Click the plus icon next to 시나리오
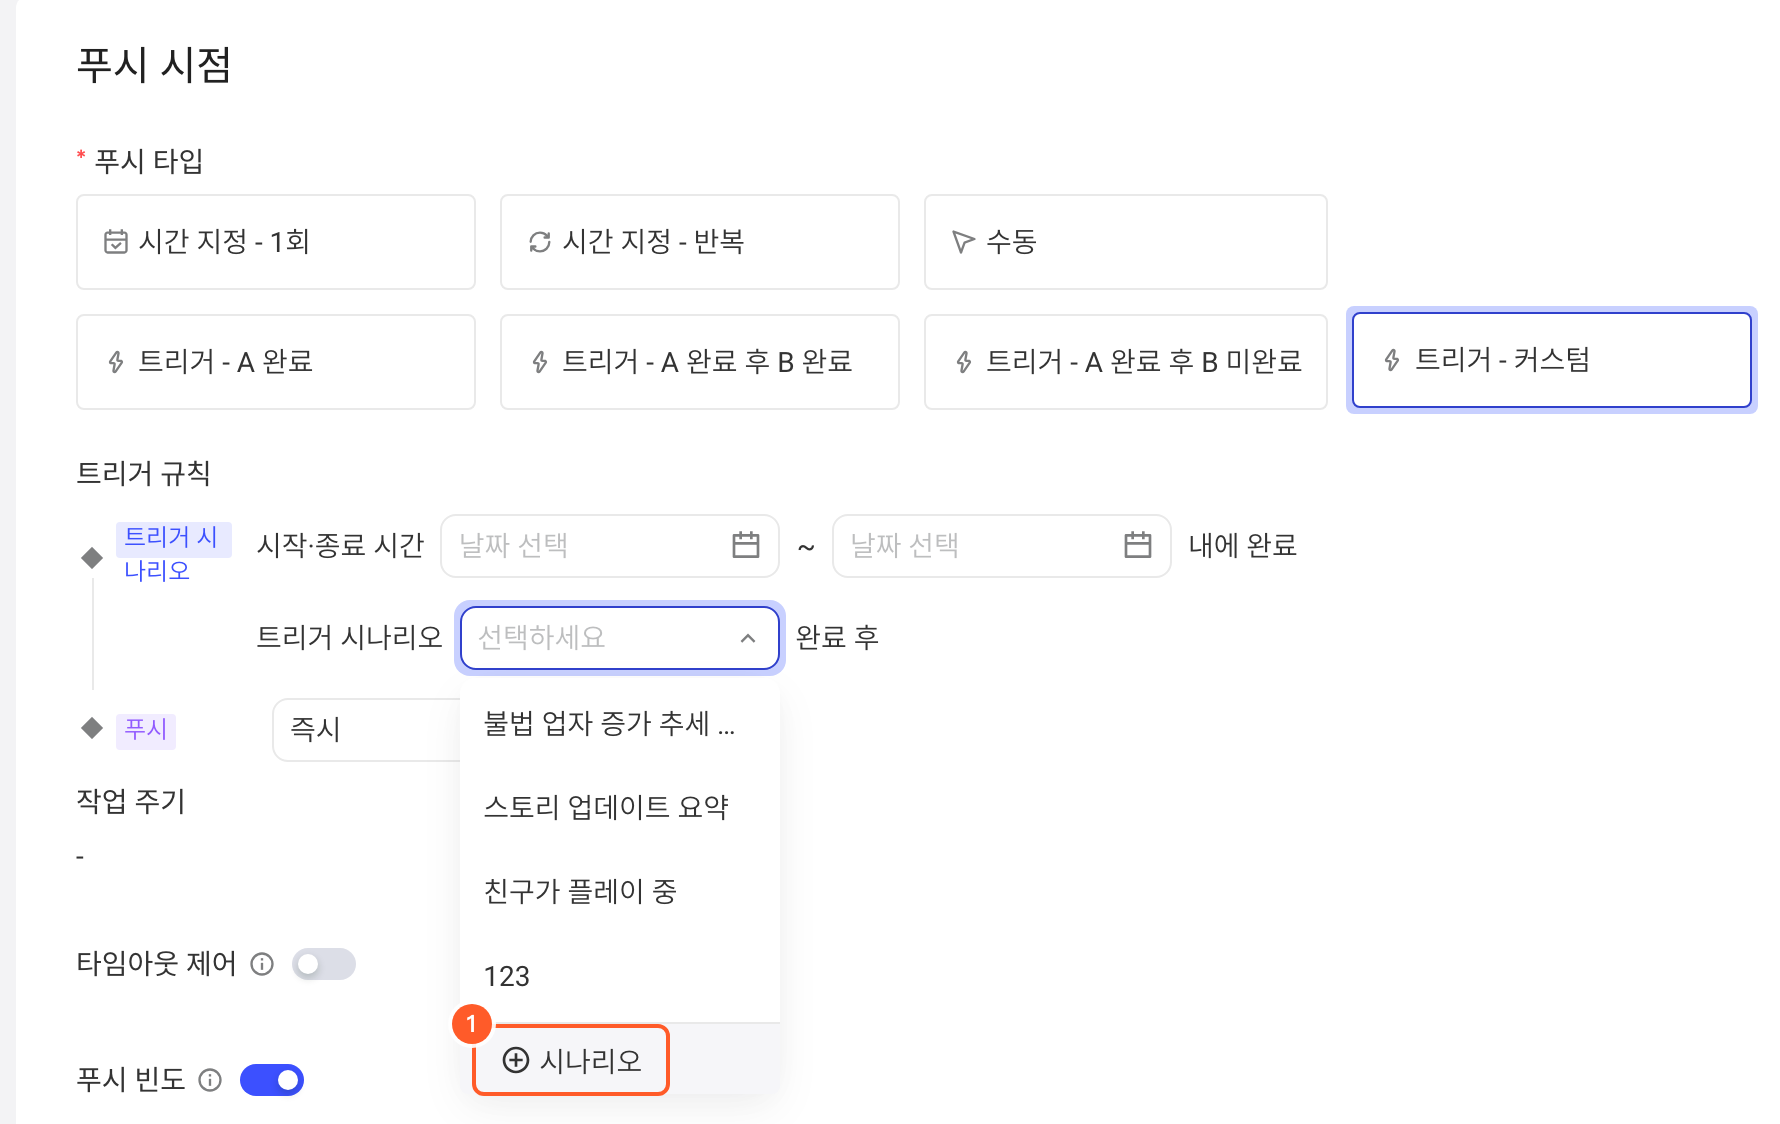This screenshot has width=1780, height=1124. (x=516, y=1060)
